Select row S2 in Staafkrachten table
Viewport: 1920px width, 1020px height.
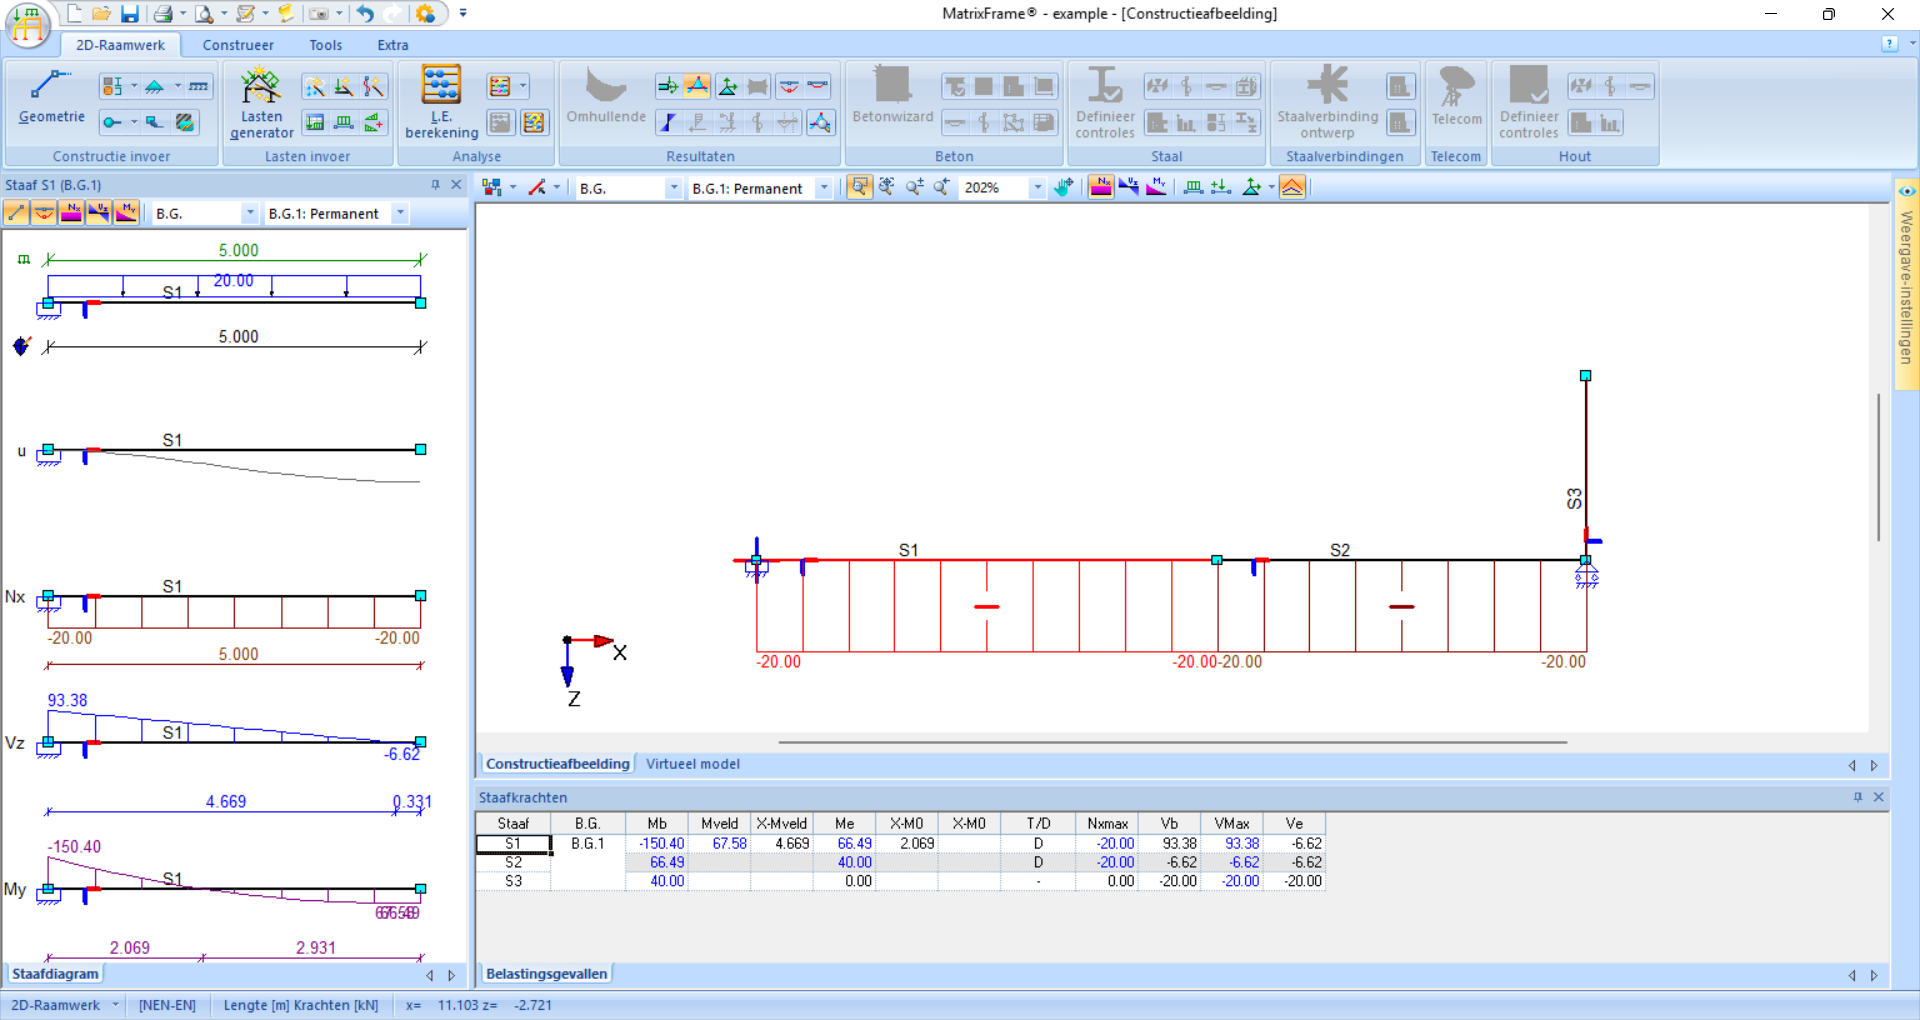(513, 862)
